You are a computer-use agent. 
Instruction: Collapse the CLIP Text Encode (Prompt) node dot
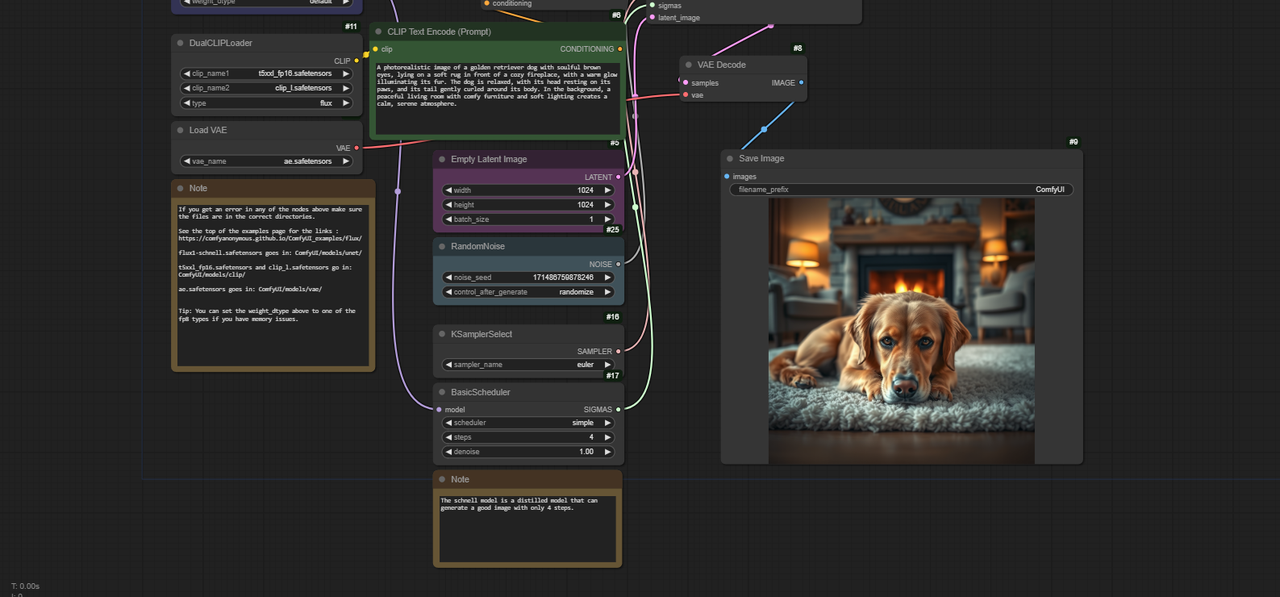pos(379,32)
